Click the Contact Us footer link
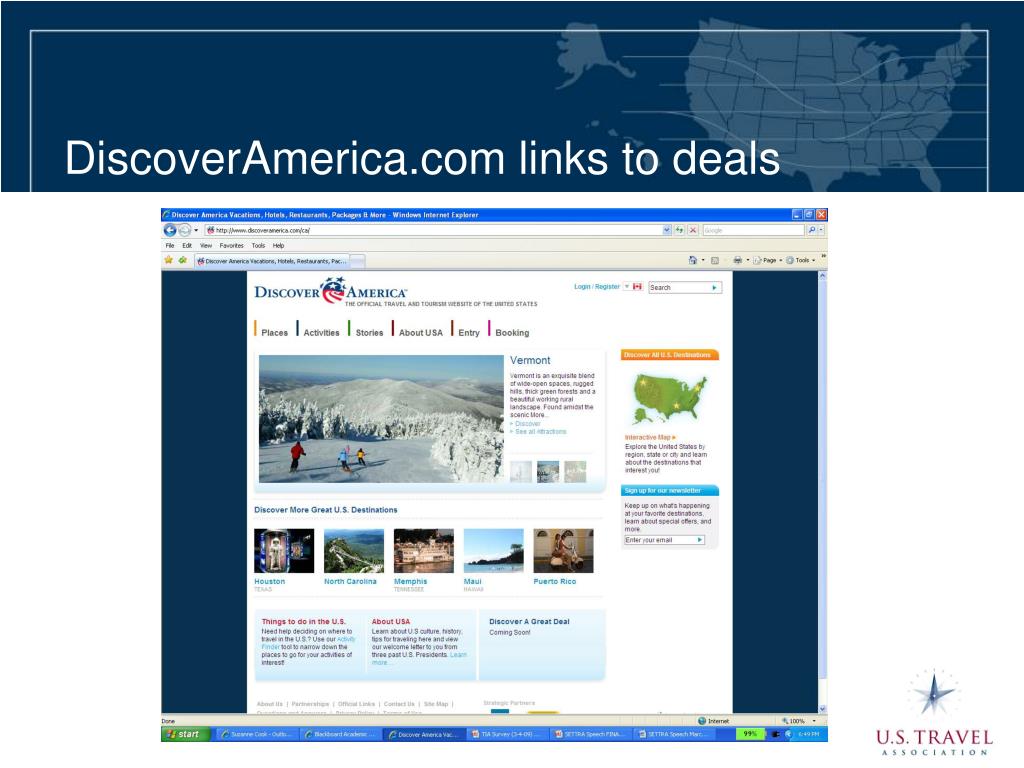1024x768 pixels. click(399, 704)
